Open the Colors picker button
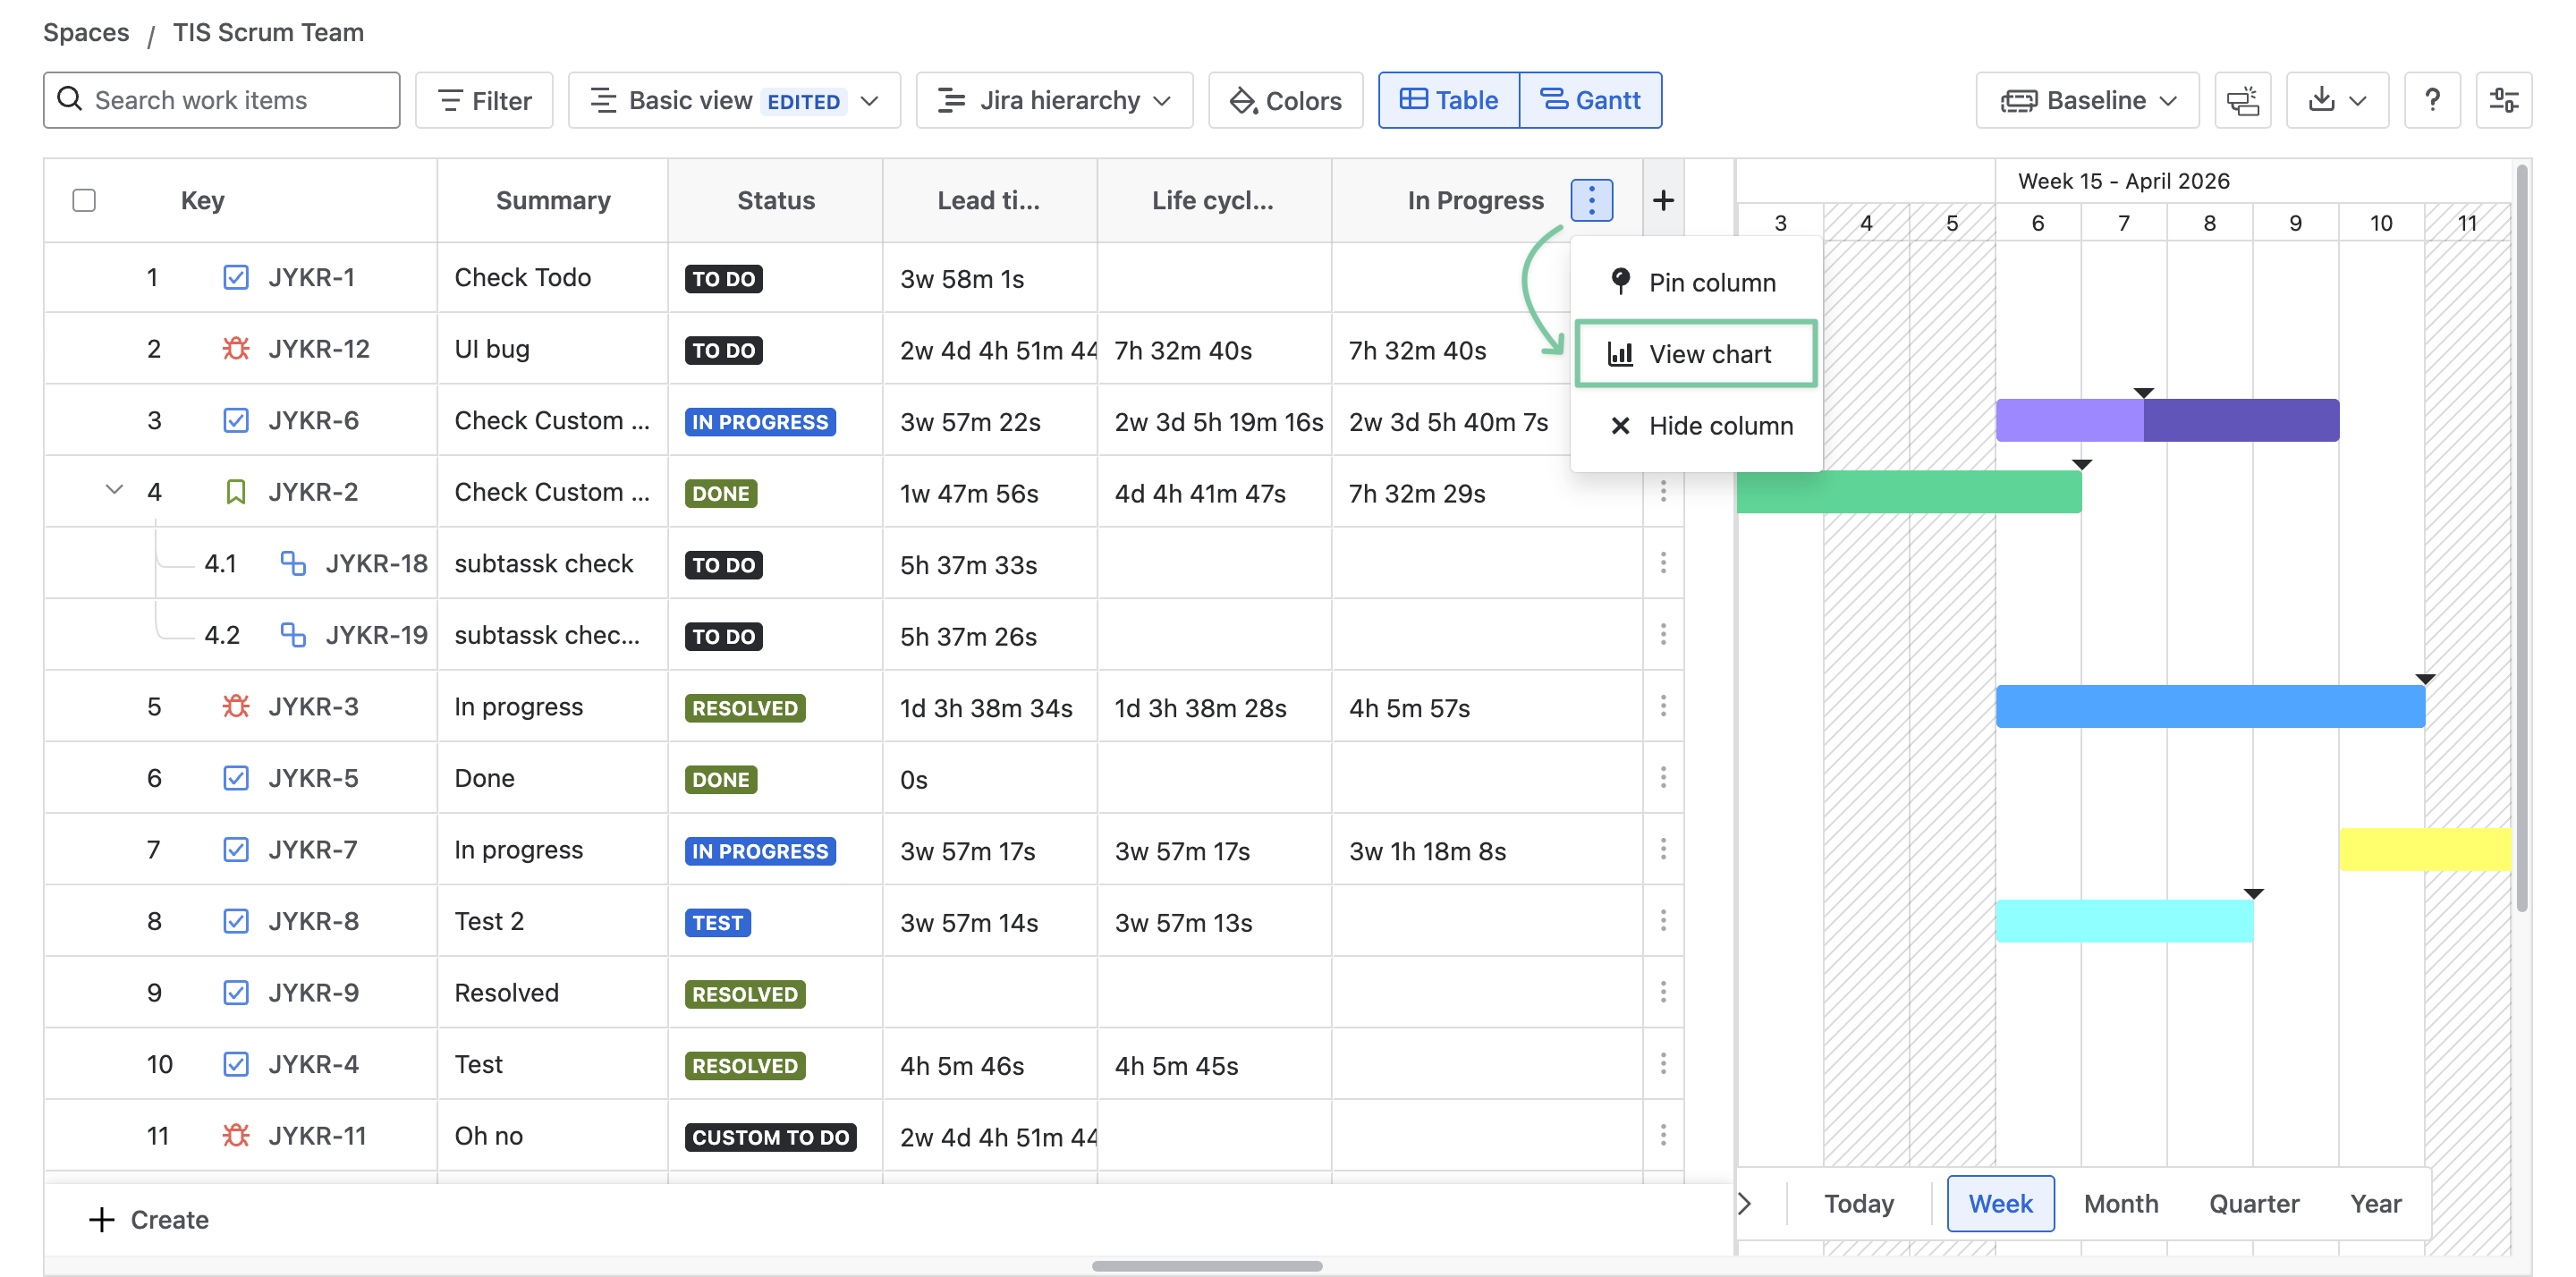Screen dimensions: 2576x1277 click(1284, 100)
